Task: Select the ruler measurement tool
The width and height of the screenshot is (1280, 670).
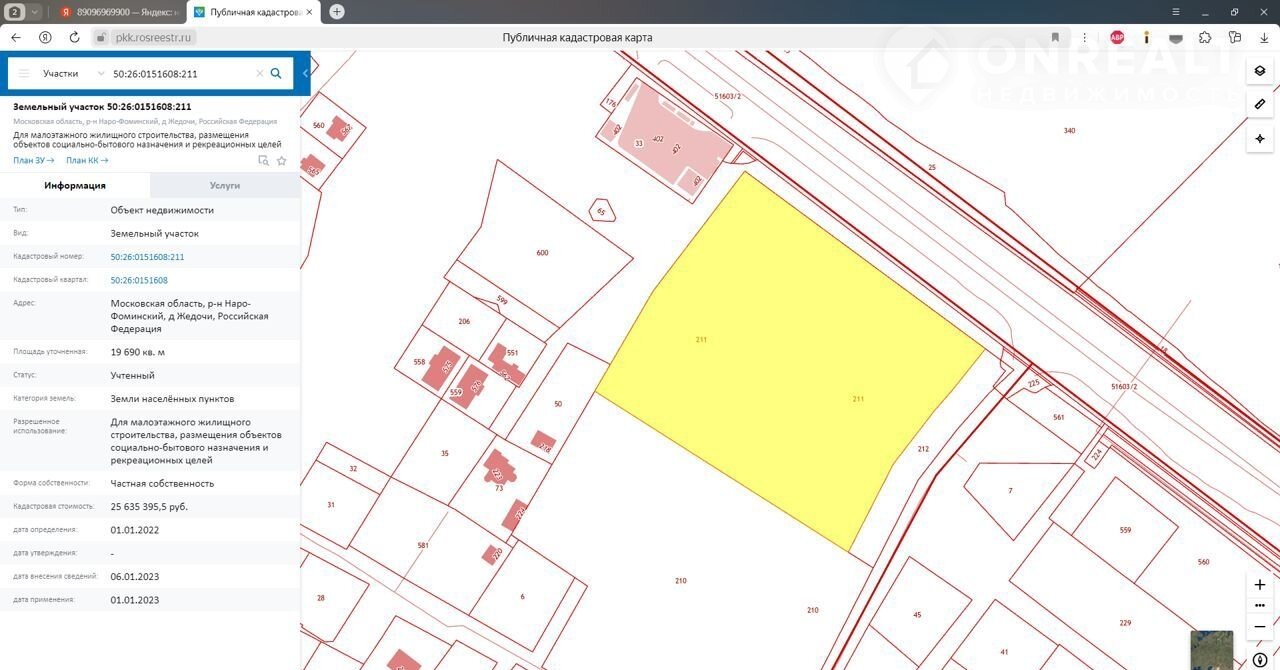Action: point(1259,104)
